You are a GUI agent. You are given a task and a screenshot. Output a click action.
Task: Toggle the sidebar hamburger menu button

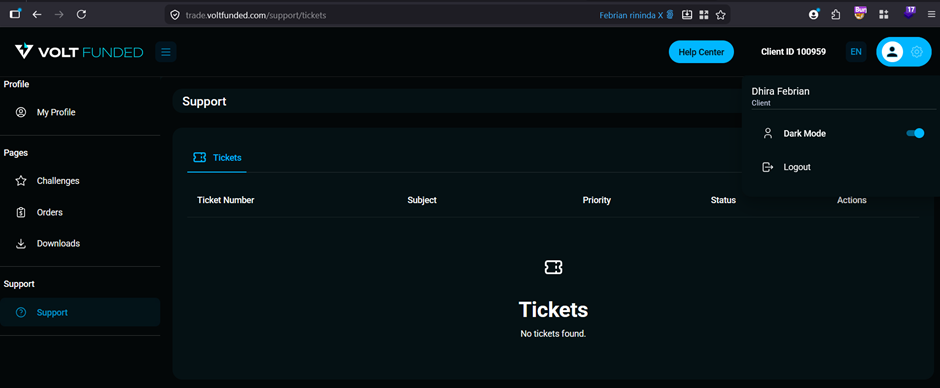166,52
